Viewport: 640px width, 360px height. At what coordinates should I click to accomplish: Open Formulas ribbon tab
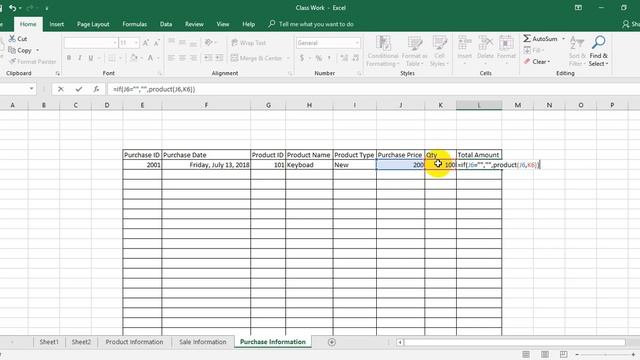135,24
